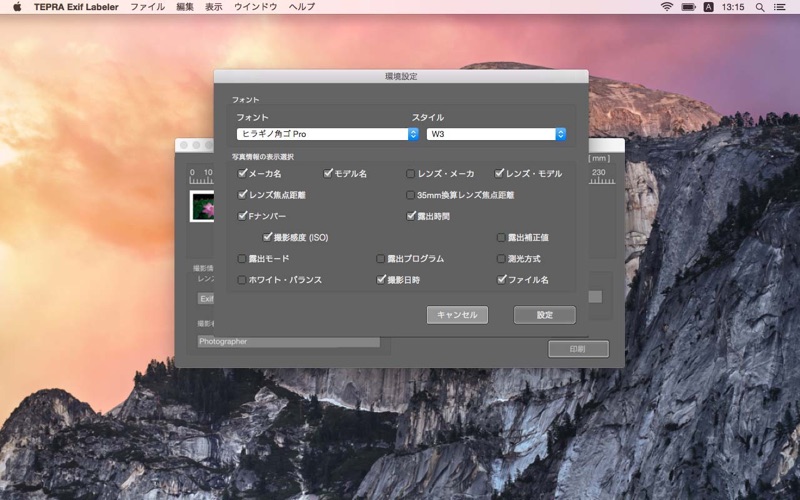Uncheck the レンズ焦点距離 checkbox
Screen dimensions: 800x500
click(x=242, y=195)
